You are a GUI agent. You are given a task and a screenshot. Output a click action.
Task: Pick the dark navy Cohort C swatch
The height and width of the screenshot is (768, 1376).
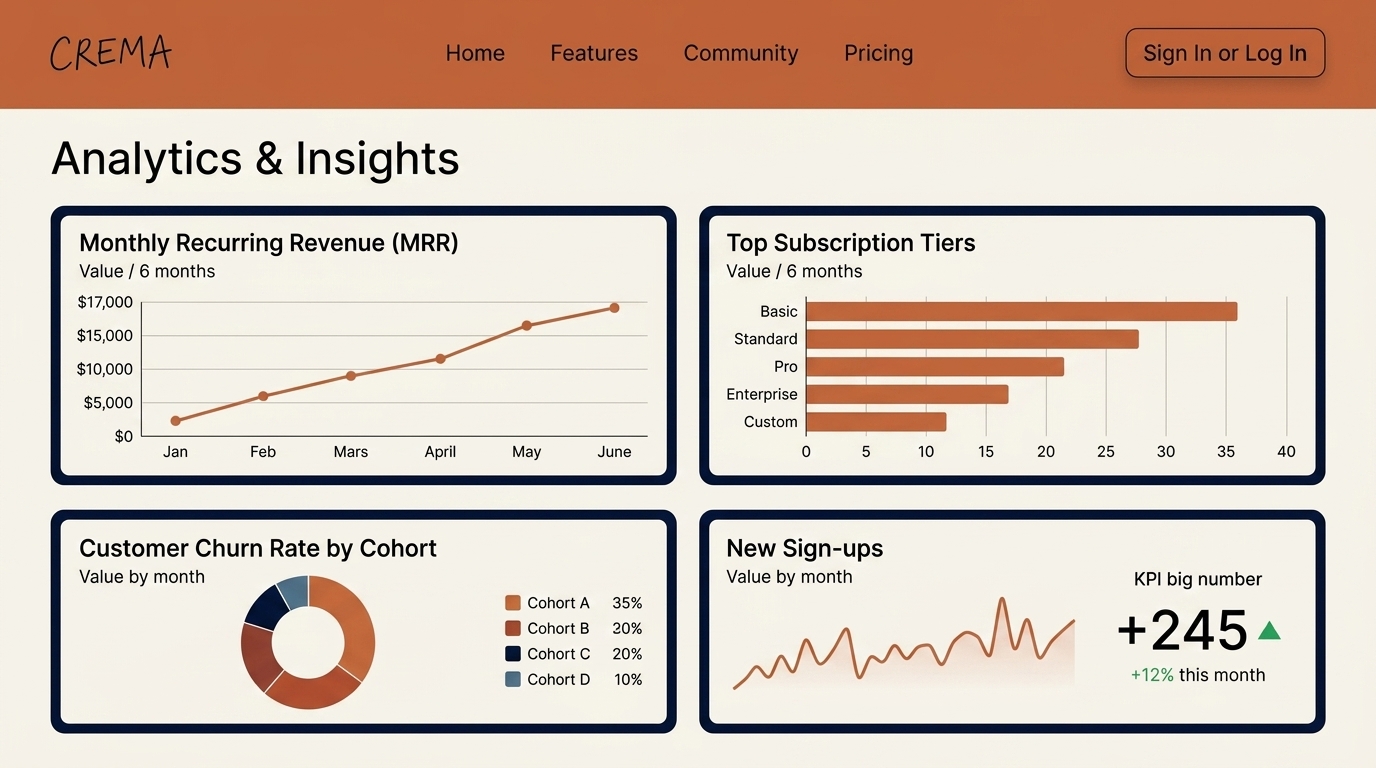513,654
